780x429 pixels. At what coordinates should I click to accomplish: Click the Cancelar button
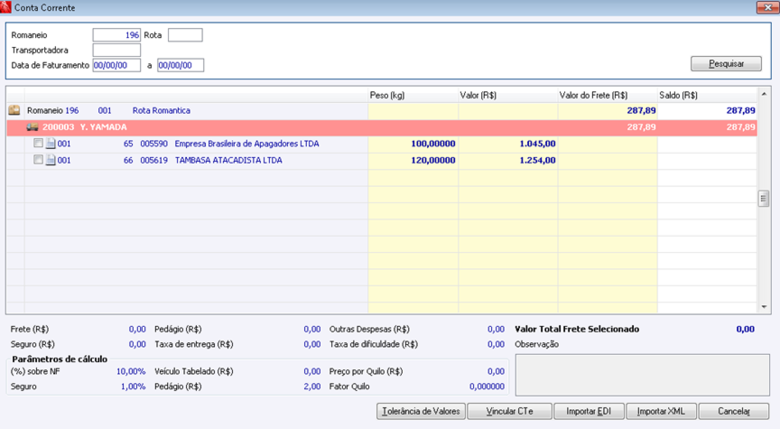pyautogui.click(x=733, y=411)
